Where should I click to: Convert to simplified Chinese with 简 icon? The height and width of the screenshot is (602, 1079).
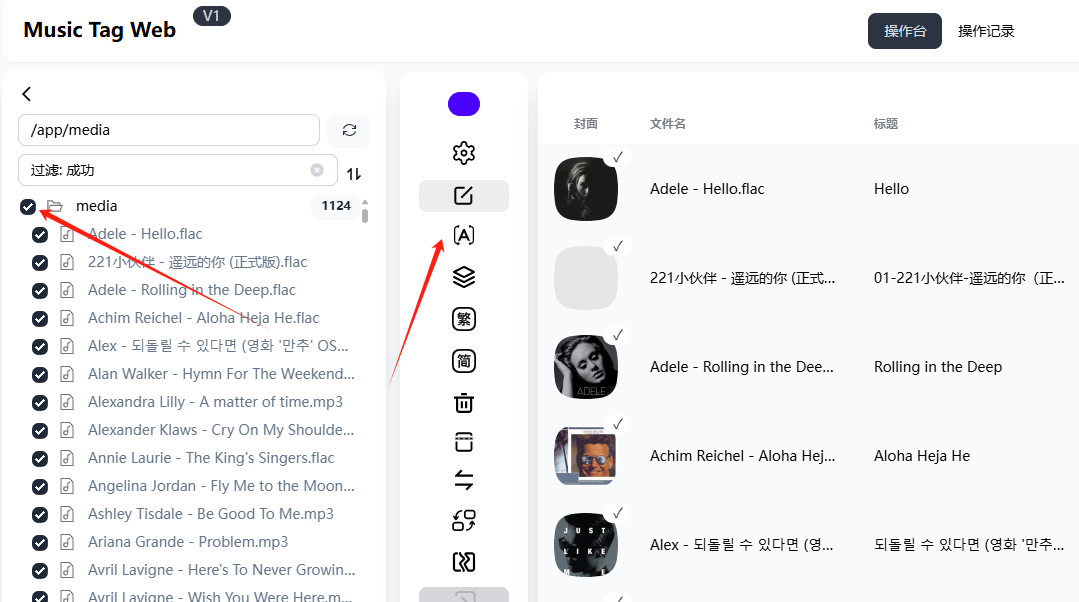coord(464,361)
